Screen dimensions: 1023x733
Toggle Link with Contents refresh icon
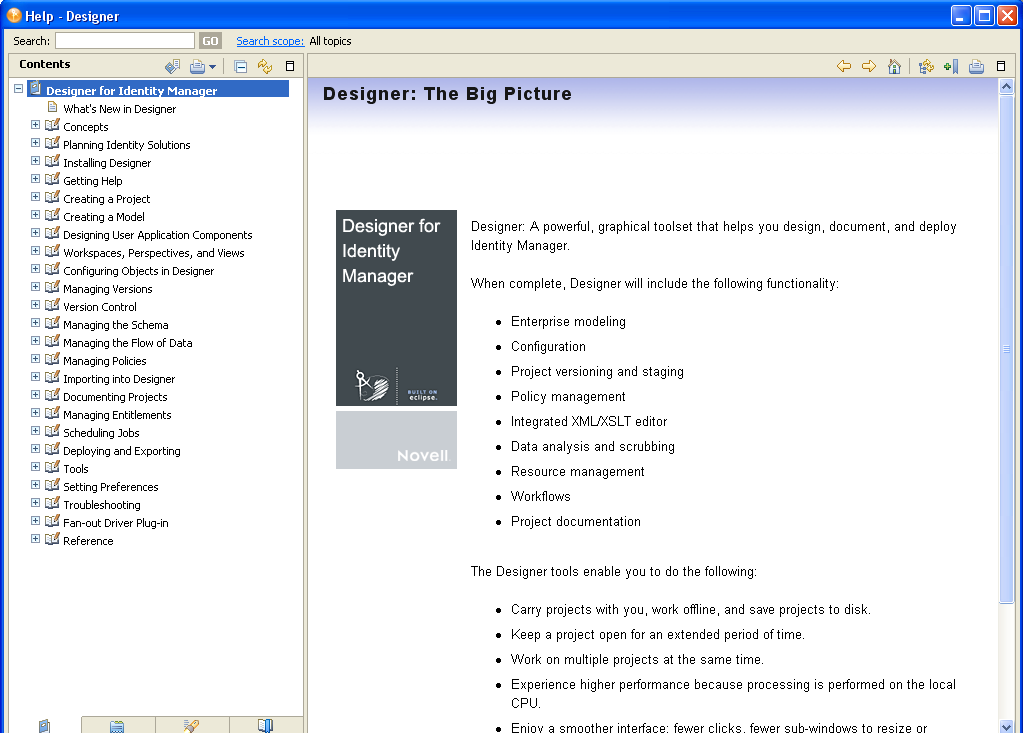point(264,66)
